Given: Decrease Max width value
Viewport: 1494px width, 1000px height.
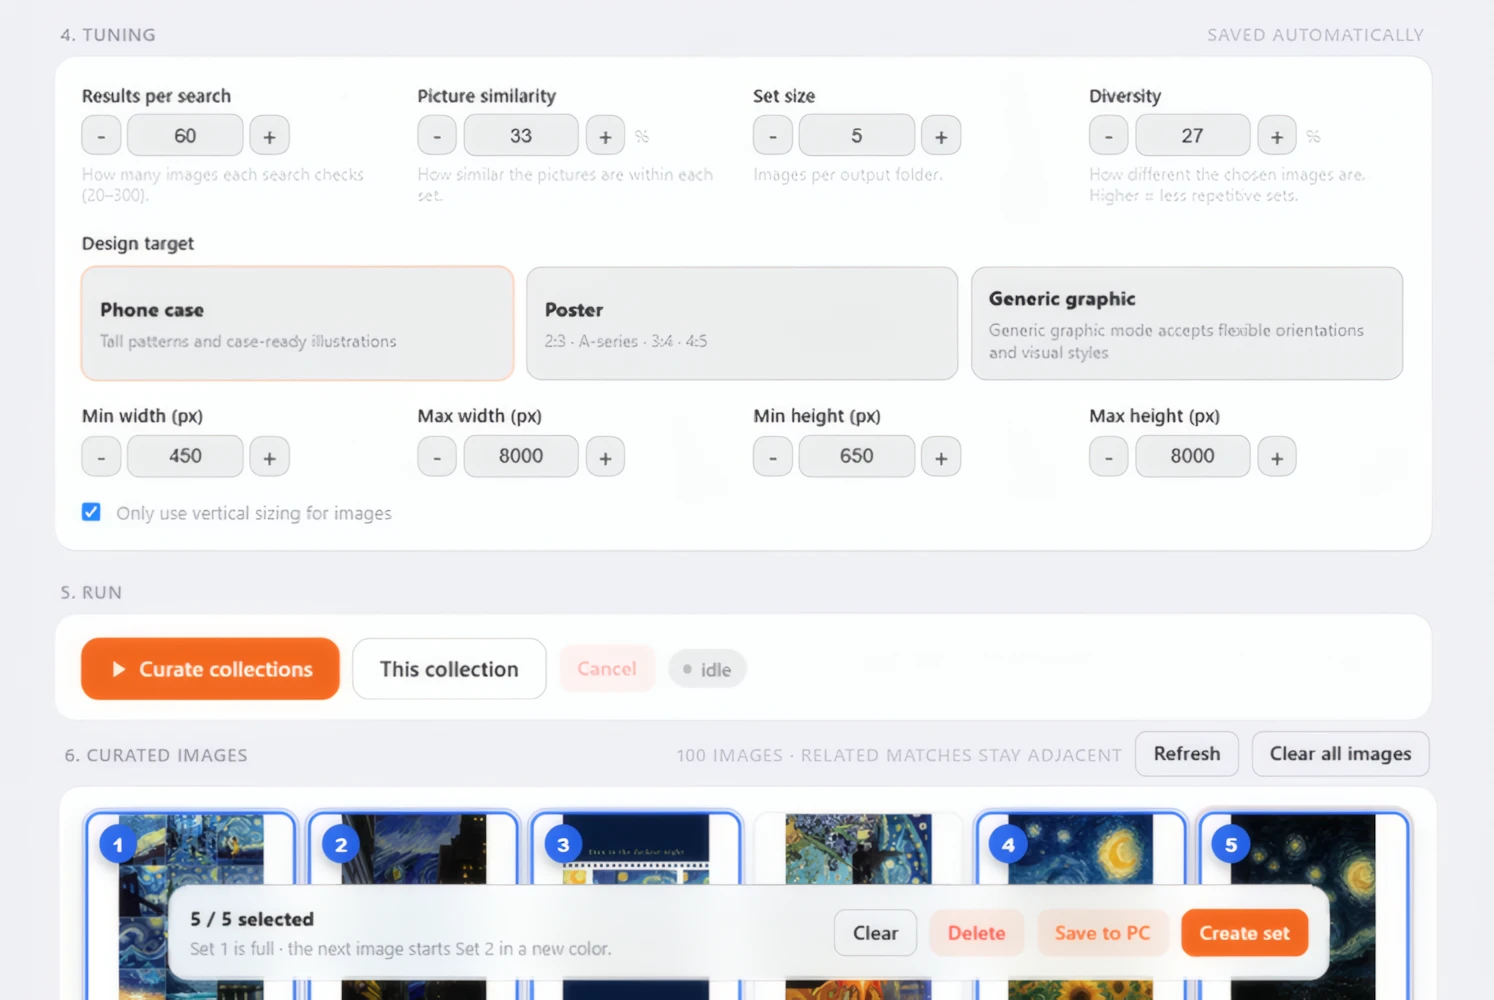Looking at the screenshot, I should click(437, 457).
